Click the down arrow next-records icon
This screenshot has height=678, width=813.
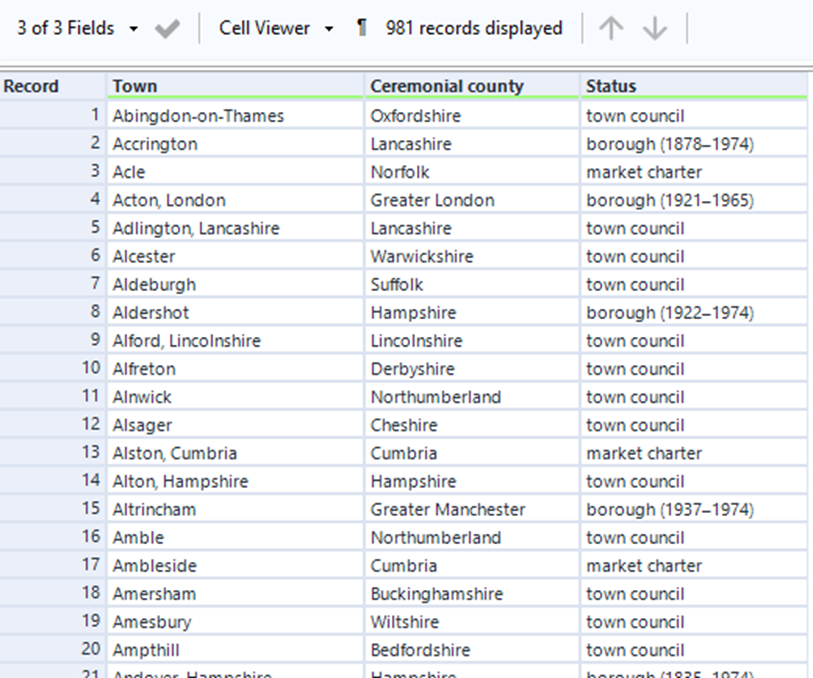(655, 29)
